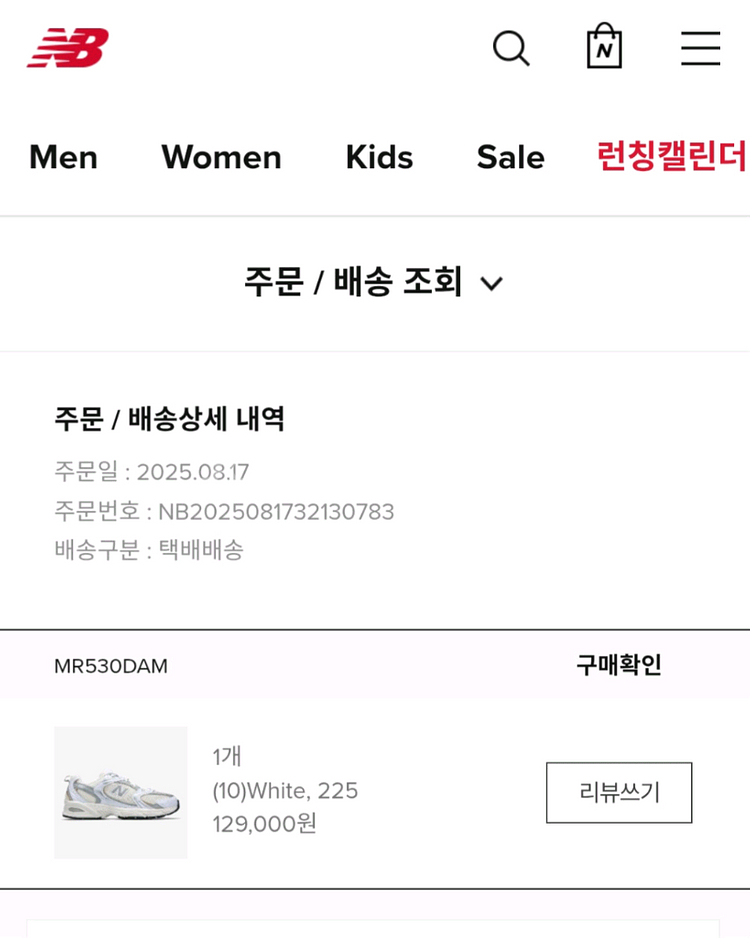The width and height of the screenshot is (750, 938).
Task: Open the shopping bag cart
Action: (x=604, y=47)
